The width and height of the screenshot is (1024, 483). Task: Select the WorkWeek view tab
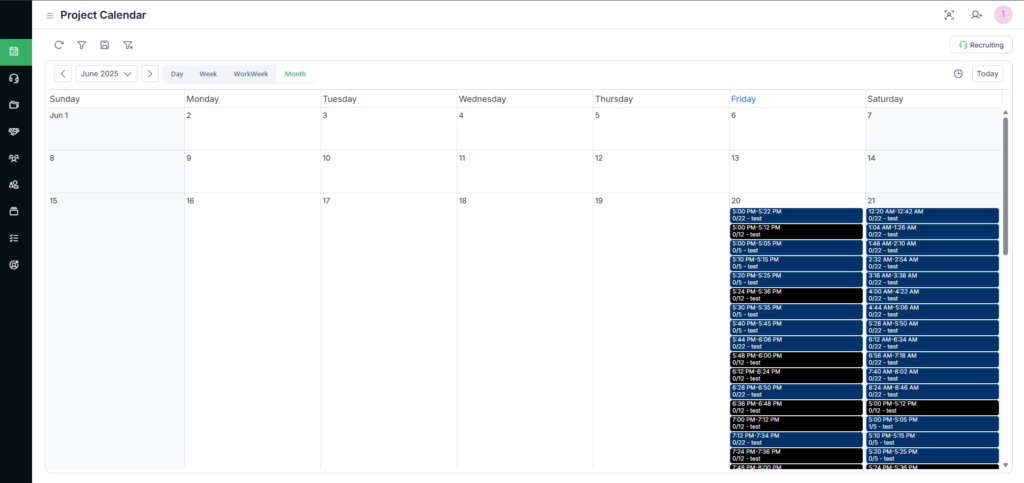[x=250, y=74]
